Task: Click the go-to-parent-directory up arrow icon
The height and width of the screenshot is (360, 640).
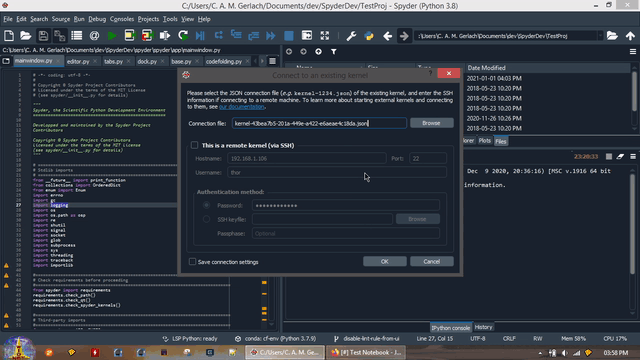Action: 630,36
